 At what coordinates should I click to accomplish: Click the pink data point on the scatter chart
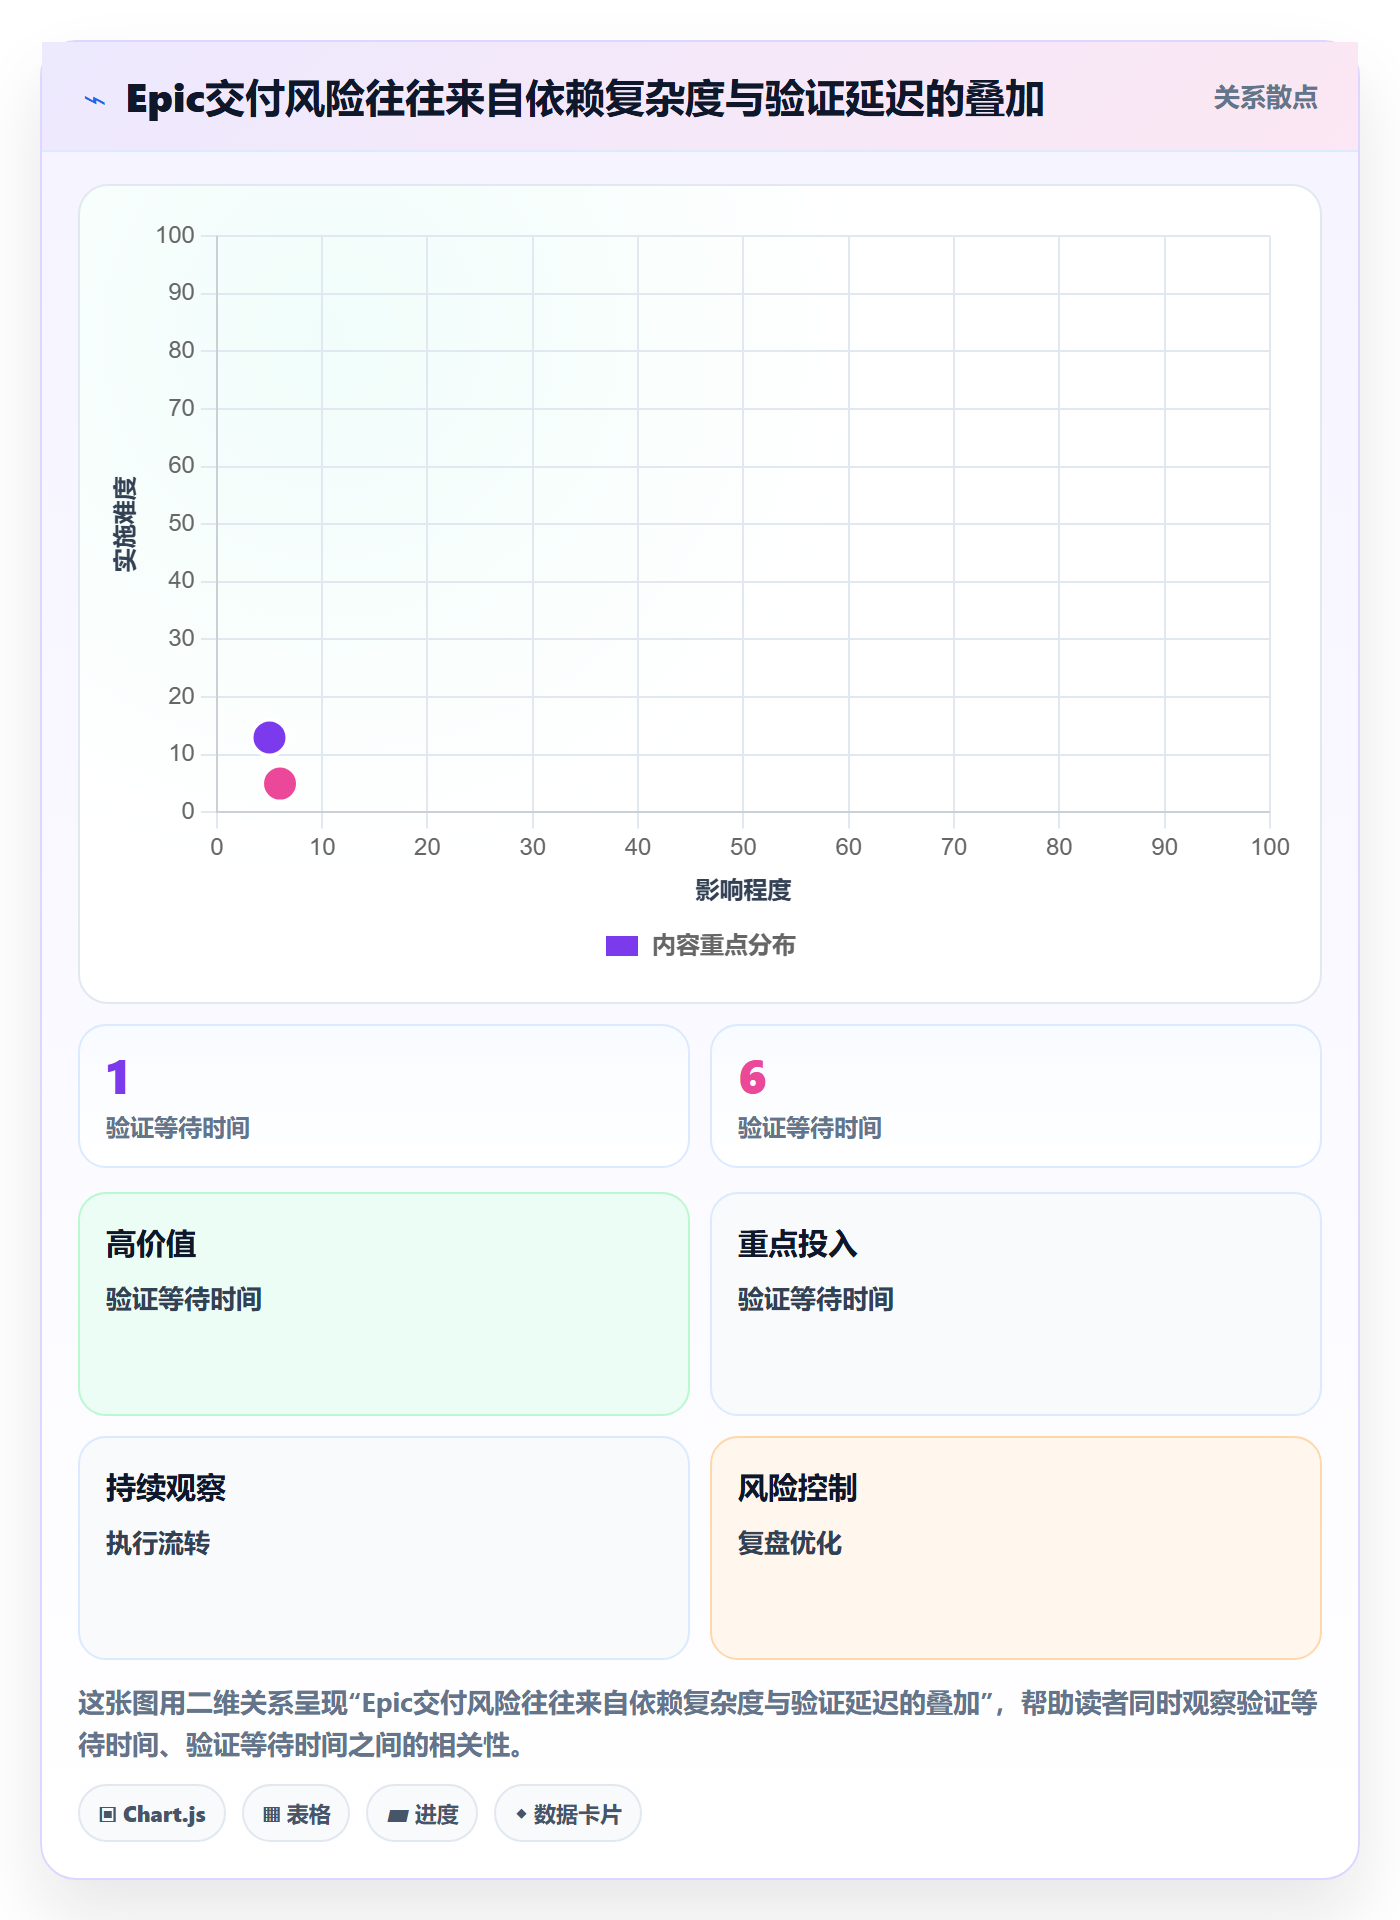(x=280, y=784)
